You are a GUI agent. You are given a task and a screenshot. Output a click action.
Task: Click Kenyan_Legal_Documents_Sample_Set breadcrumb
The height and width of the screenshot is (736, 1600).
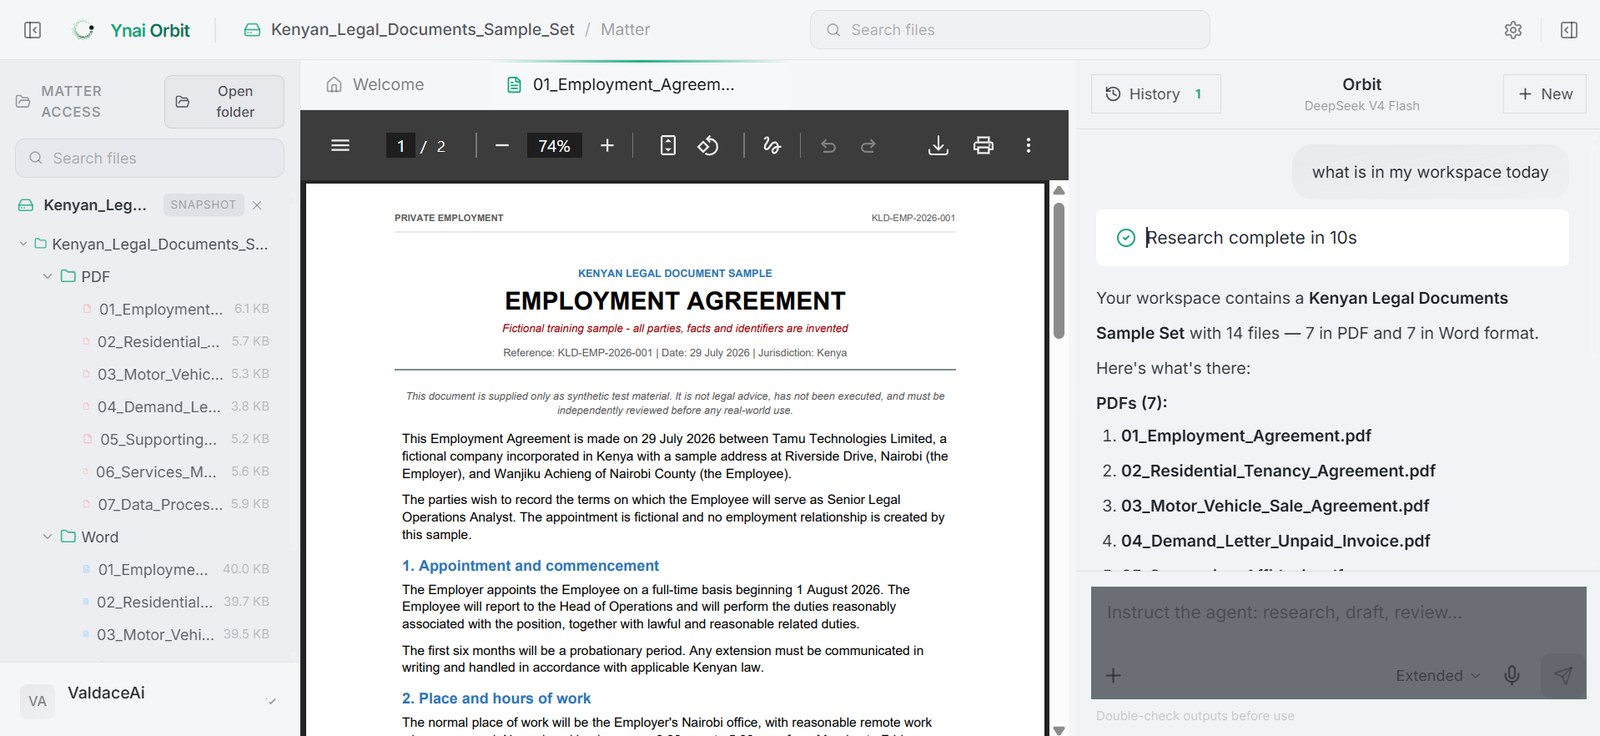point(422,30)
